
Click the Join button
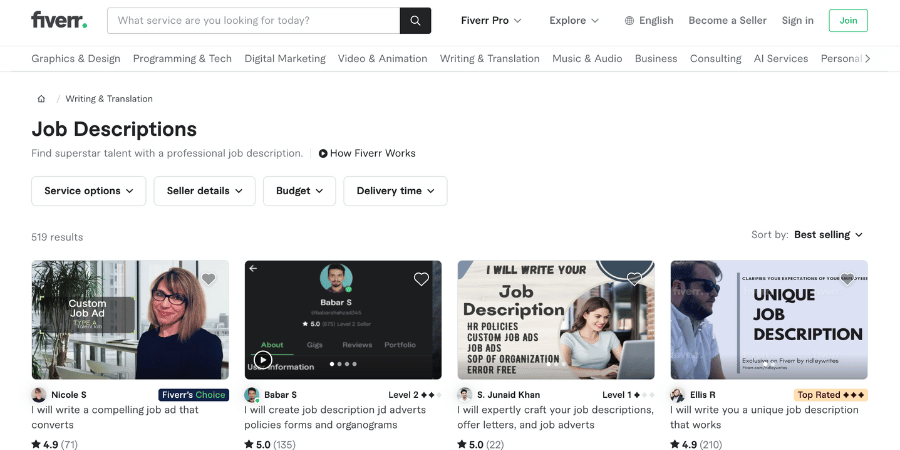click(848, 21)
